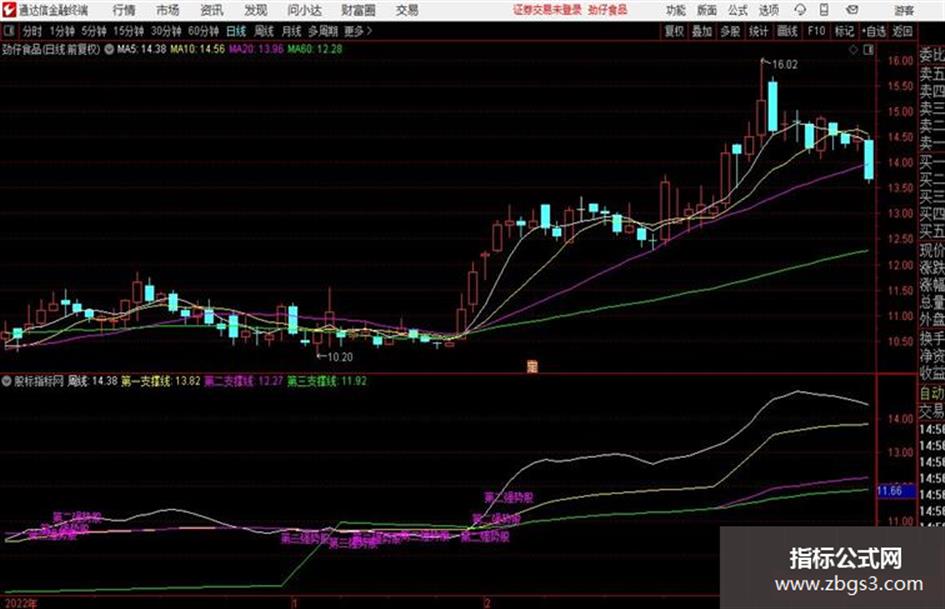Click the F10 company info button
Screen dimensions: 945x609
(817, 31)
